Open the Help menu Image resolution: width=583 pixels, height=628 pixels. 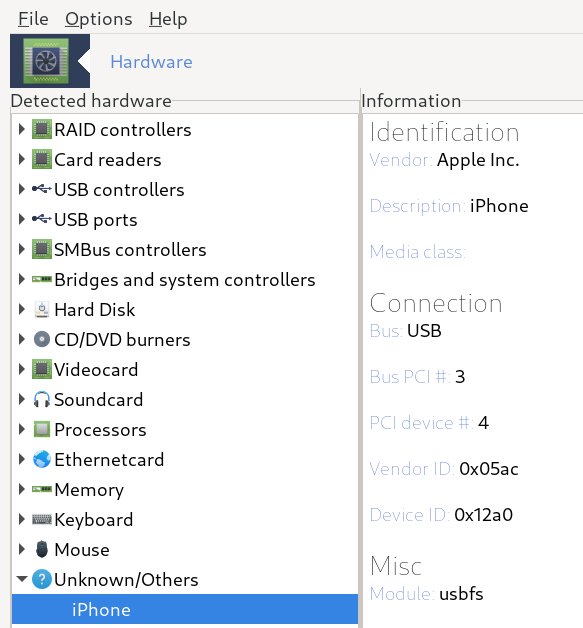click(x=168, y=19)
